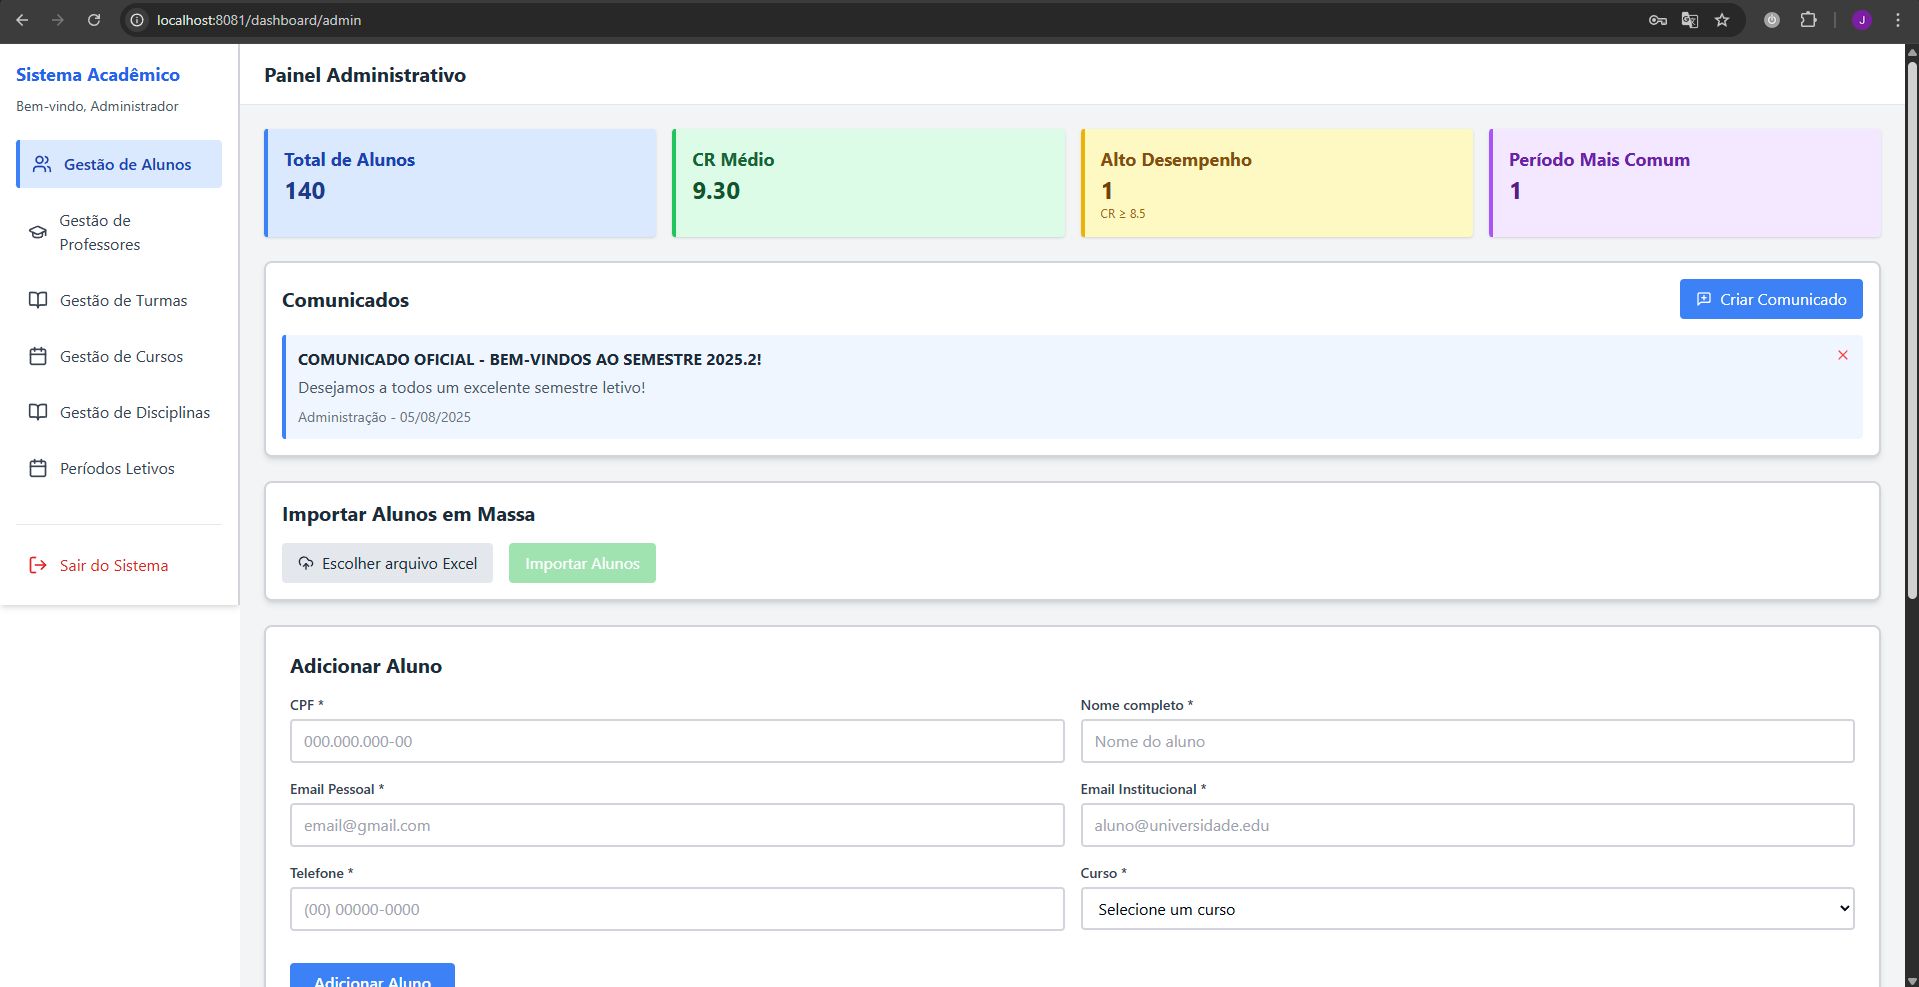This screenshot has width=1919, height=987.
Task: Click the CR Médio card
Action: tap(868, 183)
